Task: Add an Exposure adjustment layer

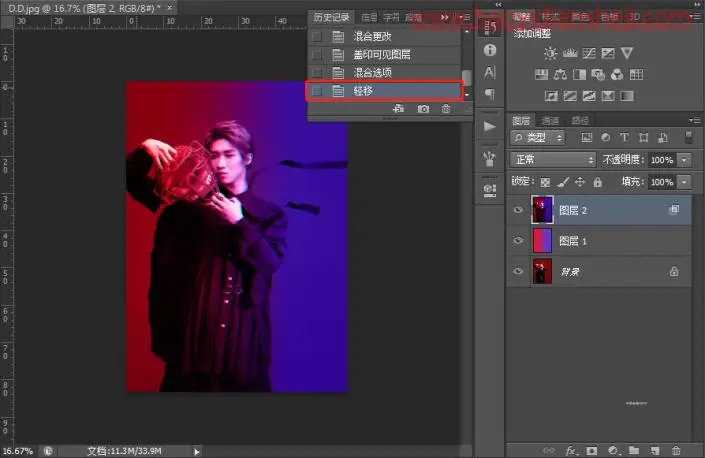Action: click(608, 53)
